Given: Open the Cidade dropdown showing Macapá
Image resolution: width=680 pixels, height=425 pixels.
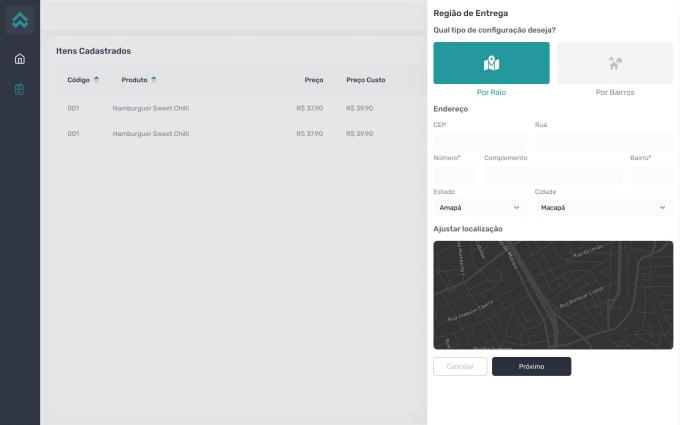Looking at the screenshot, I should (604, 208).
